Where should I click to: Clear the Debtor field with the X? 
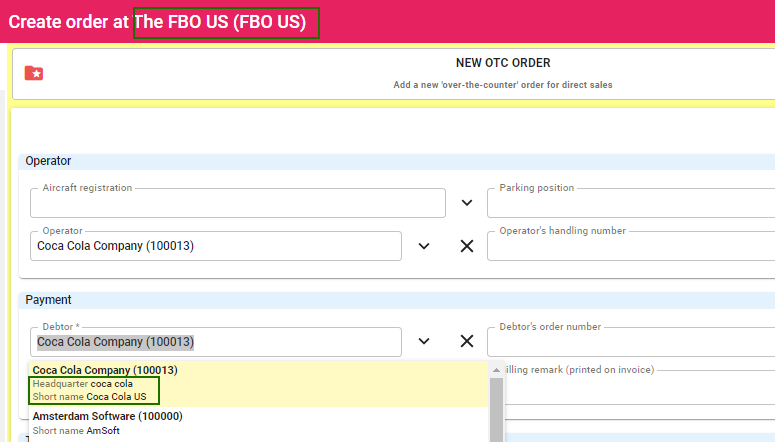[467, 341]
